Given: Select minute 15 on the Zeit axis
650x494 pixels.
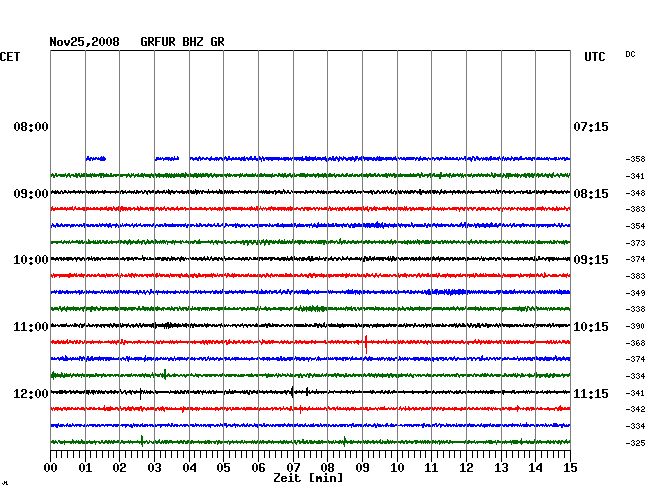Looking at the screenshot, I should click(570, 468).
